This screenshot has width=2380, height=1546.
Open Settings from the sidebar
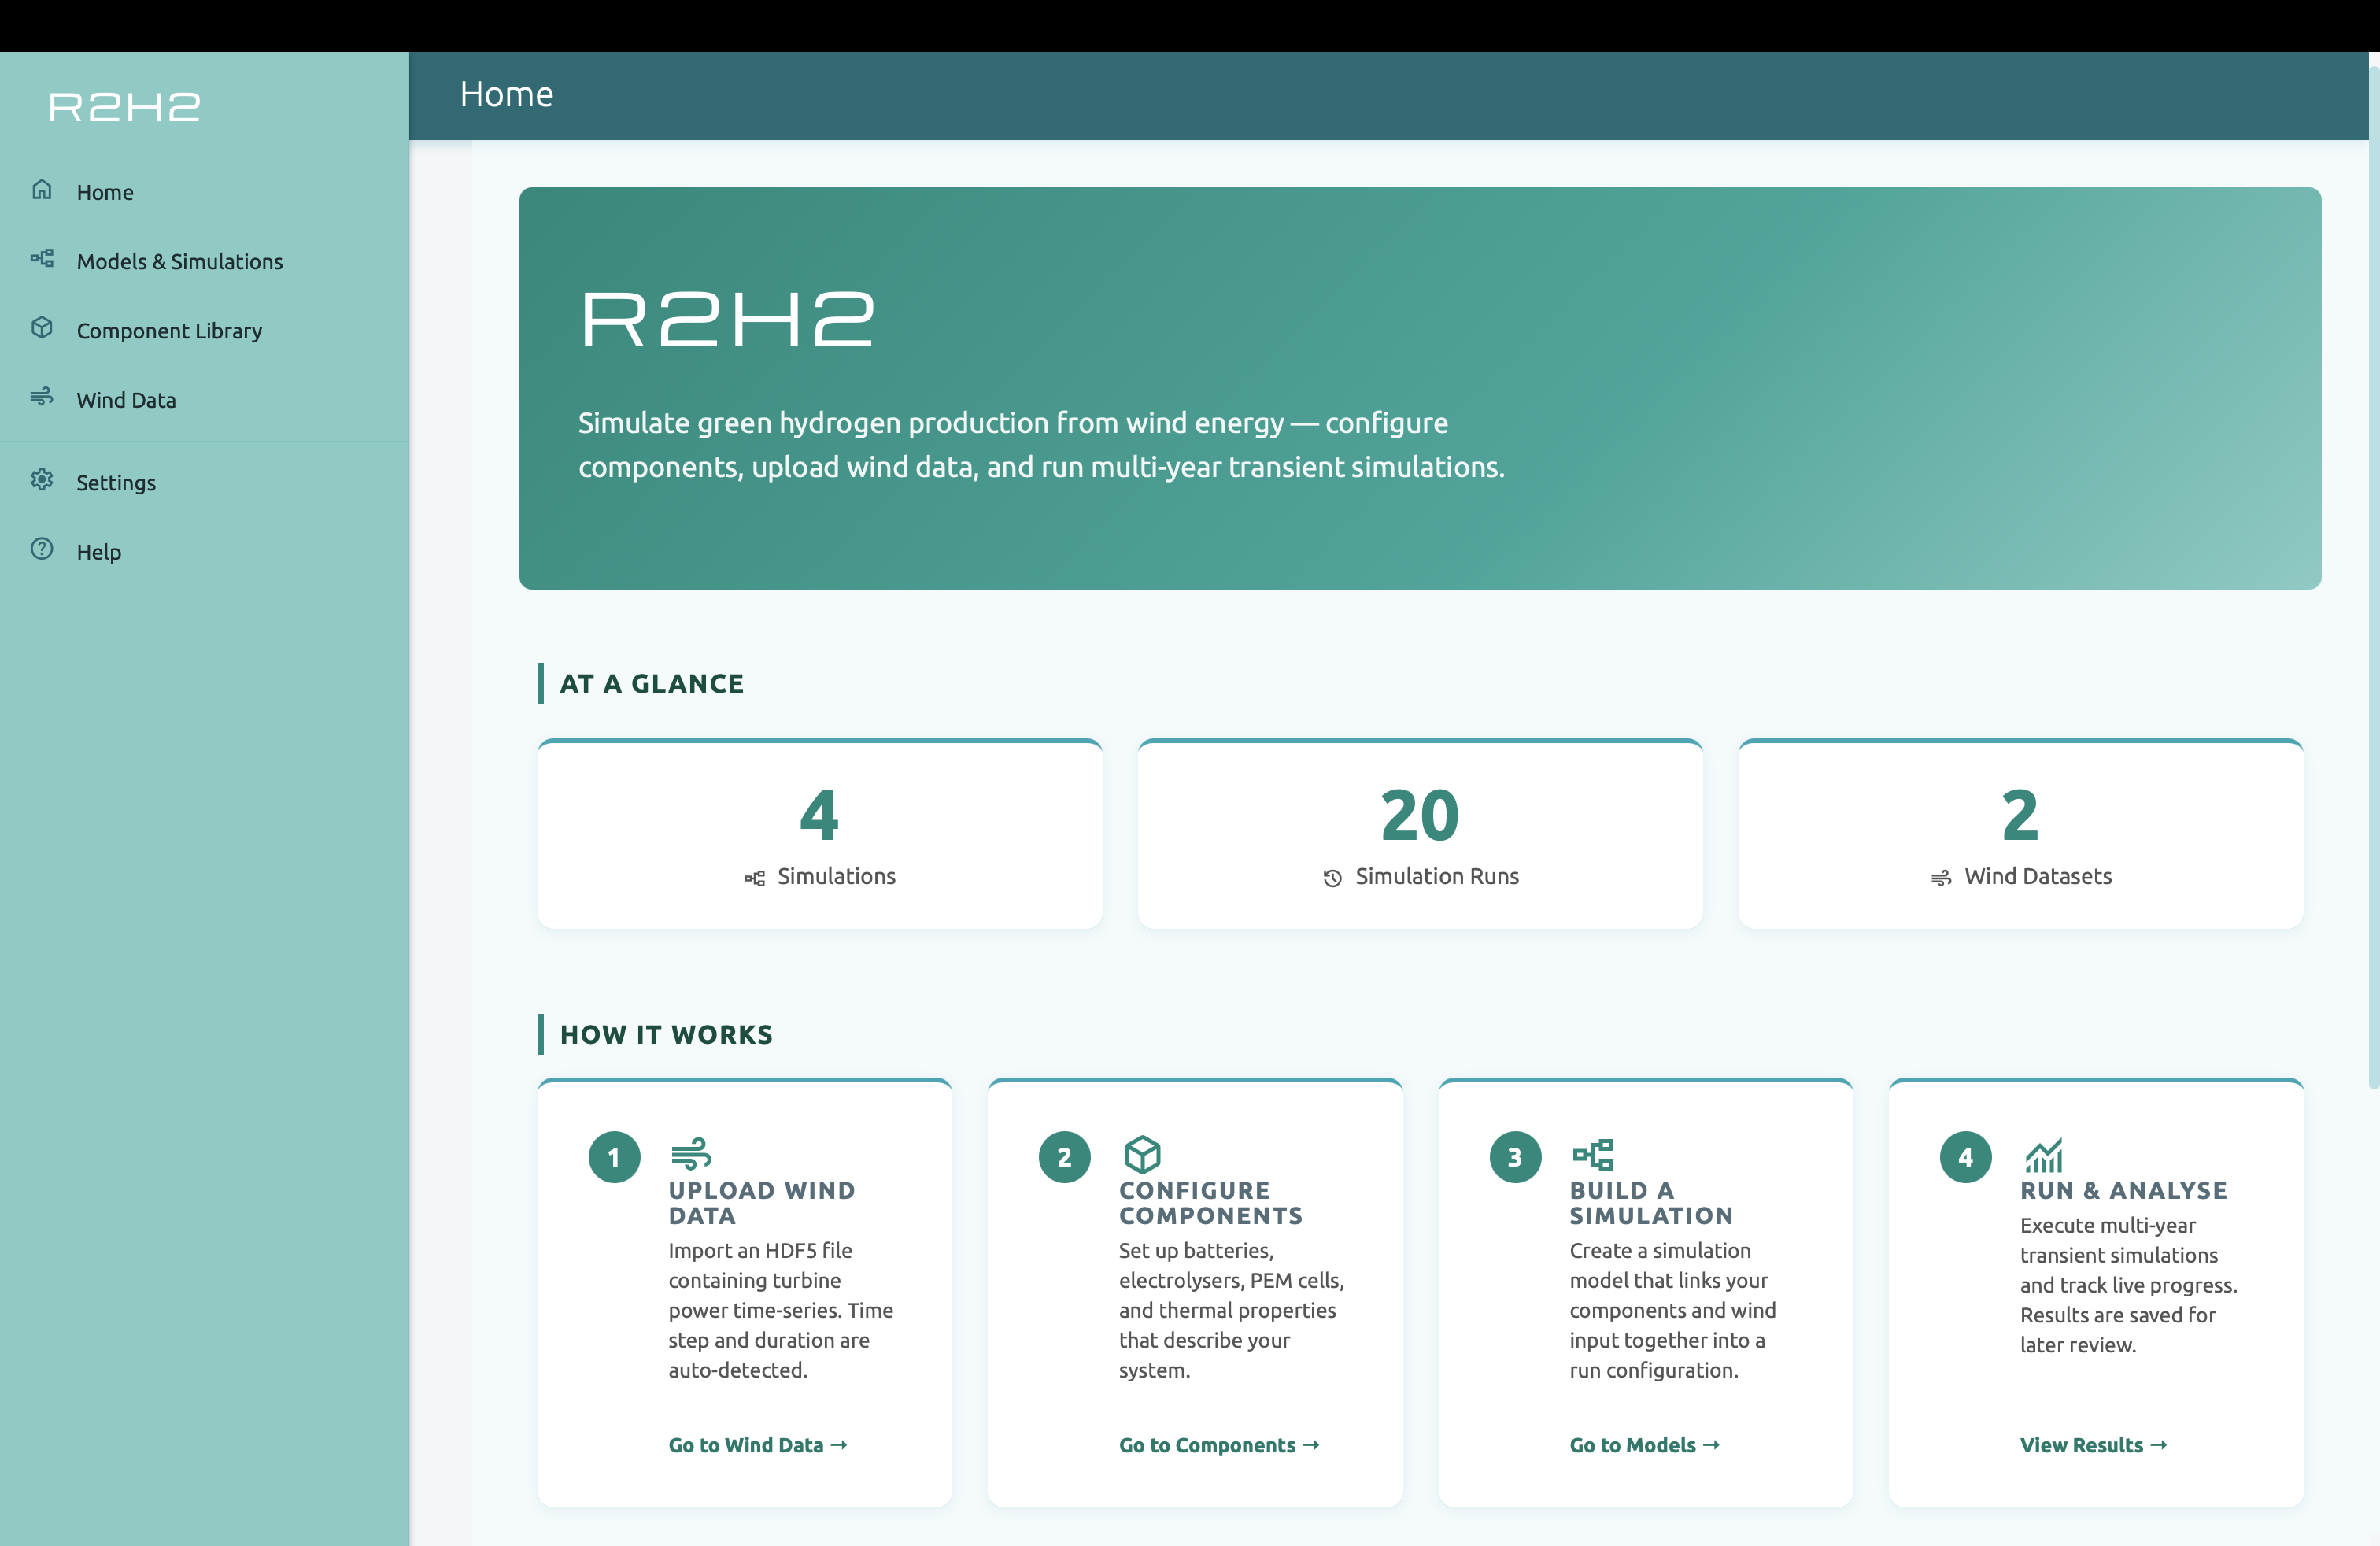click(x=204, y=482)
